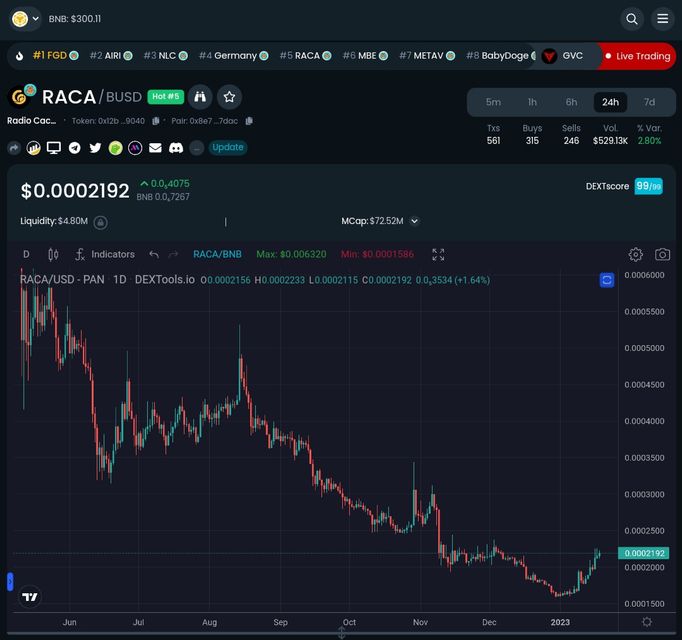
Task: Open hot pair #5 RACA
Action: [305, 56]
